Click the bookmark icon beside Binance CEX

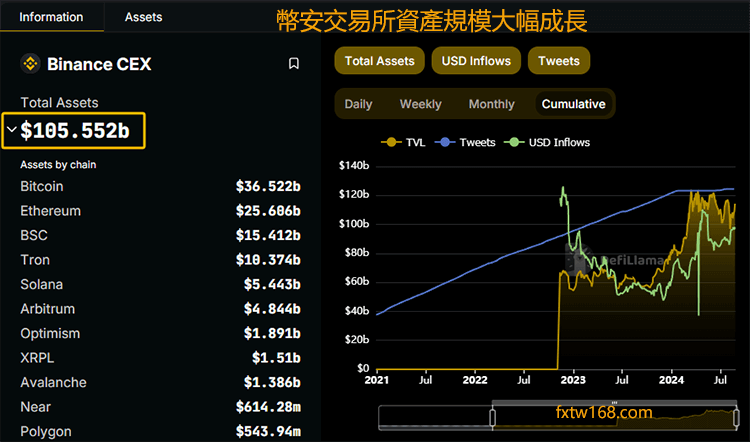tap(294, 64)
